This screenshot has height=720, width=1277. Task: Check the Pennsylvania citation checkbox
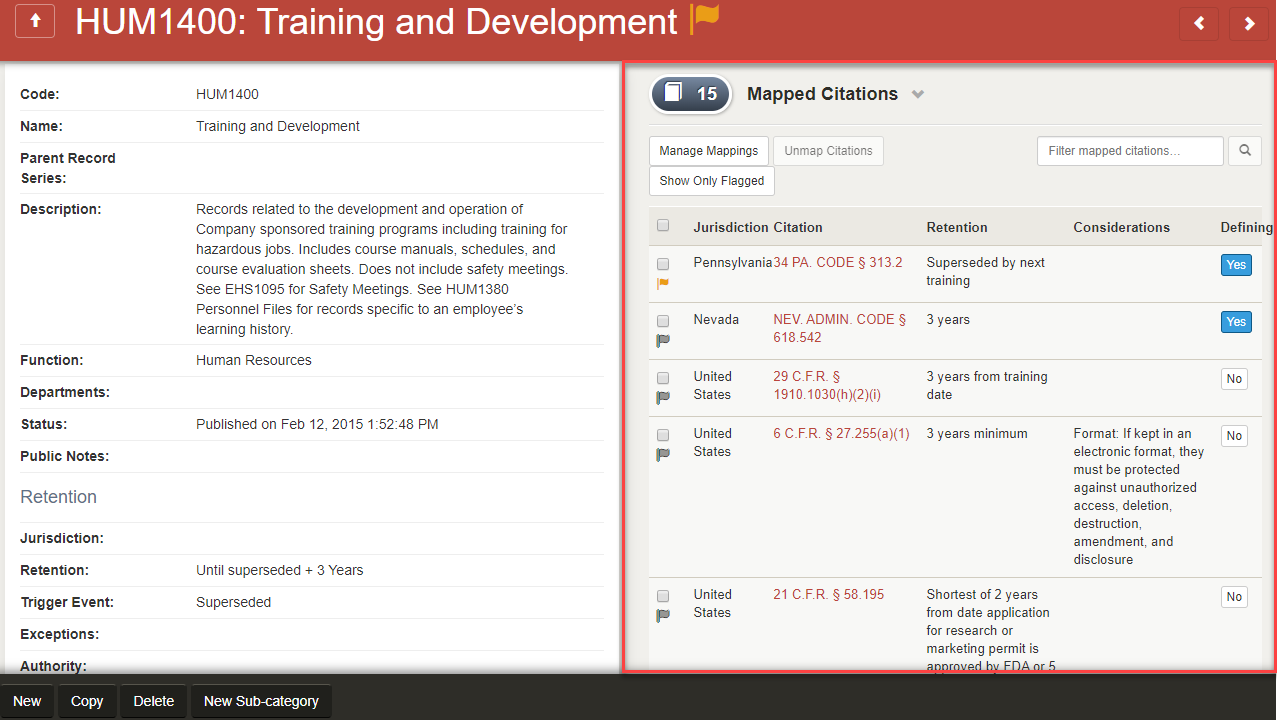[x=663, y=264]
